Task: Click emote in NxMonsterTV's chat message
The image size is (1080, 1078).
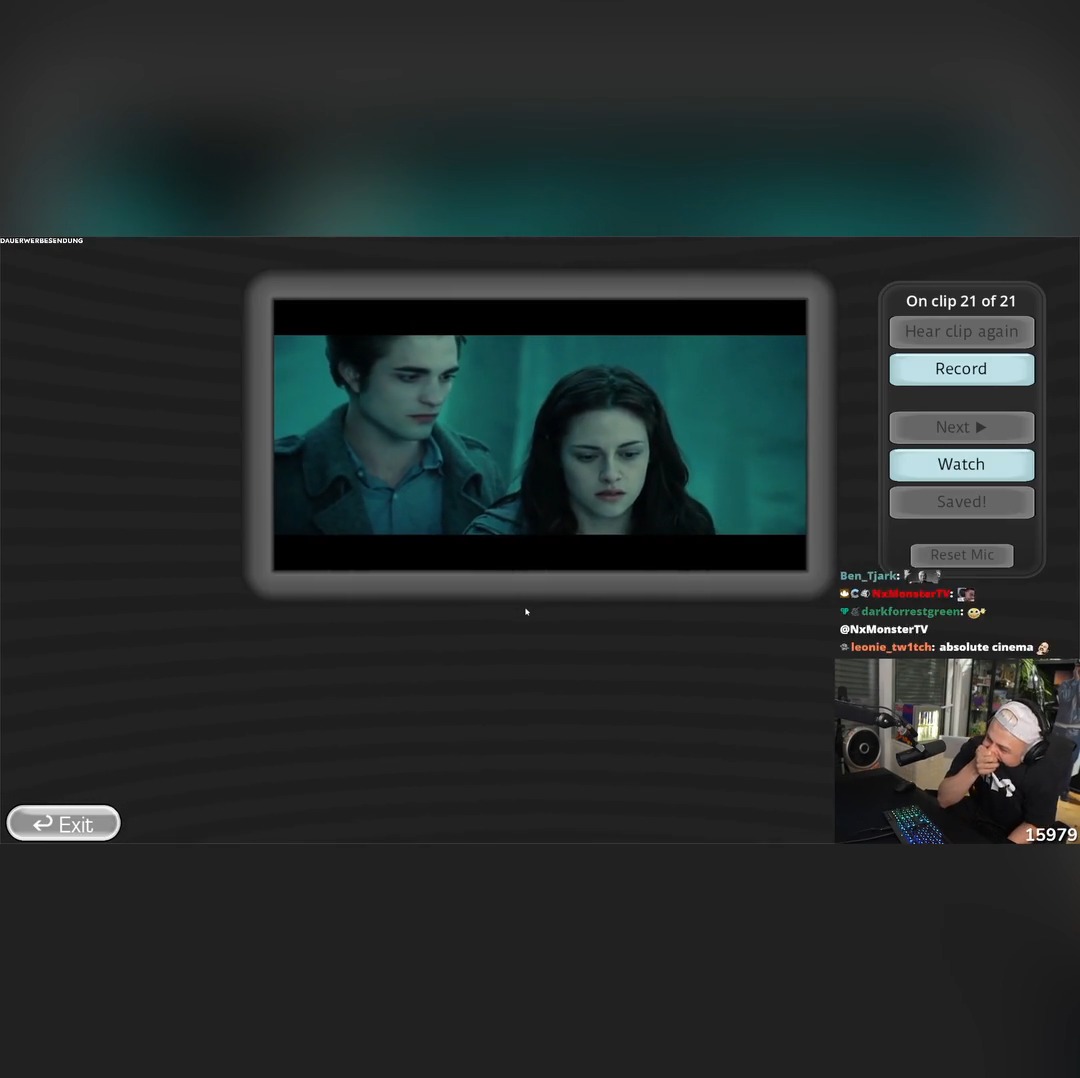Action: (966, 594)
